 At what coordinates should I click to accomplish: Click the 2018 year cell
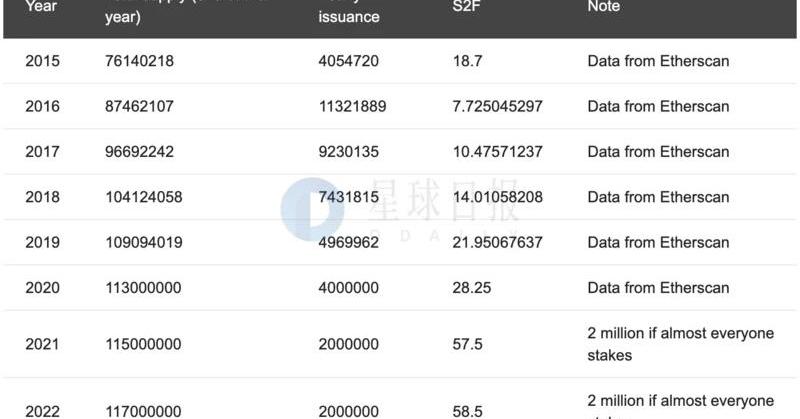[x=42, y=197]
